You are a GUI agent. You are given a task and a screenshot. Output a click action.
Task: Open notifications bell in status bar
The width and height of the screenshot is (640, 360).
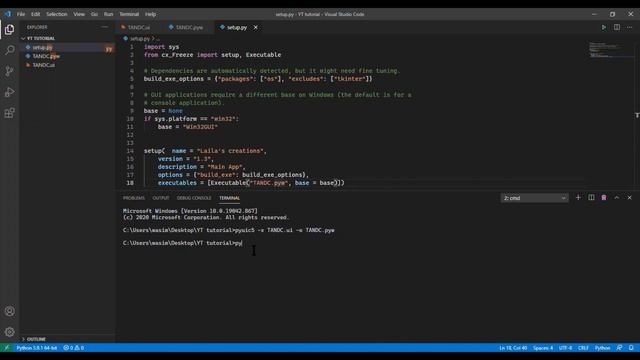click(631, 348)
